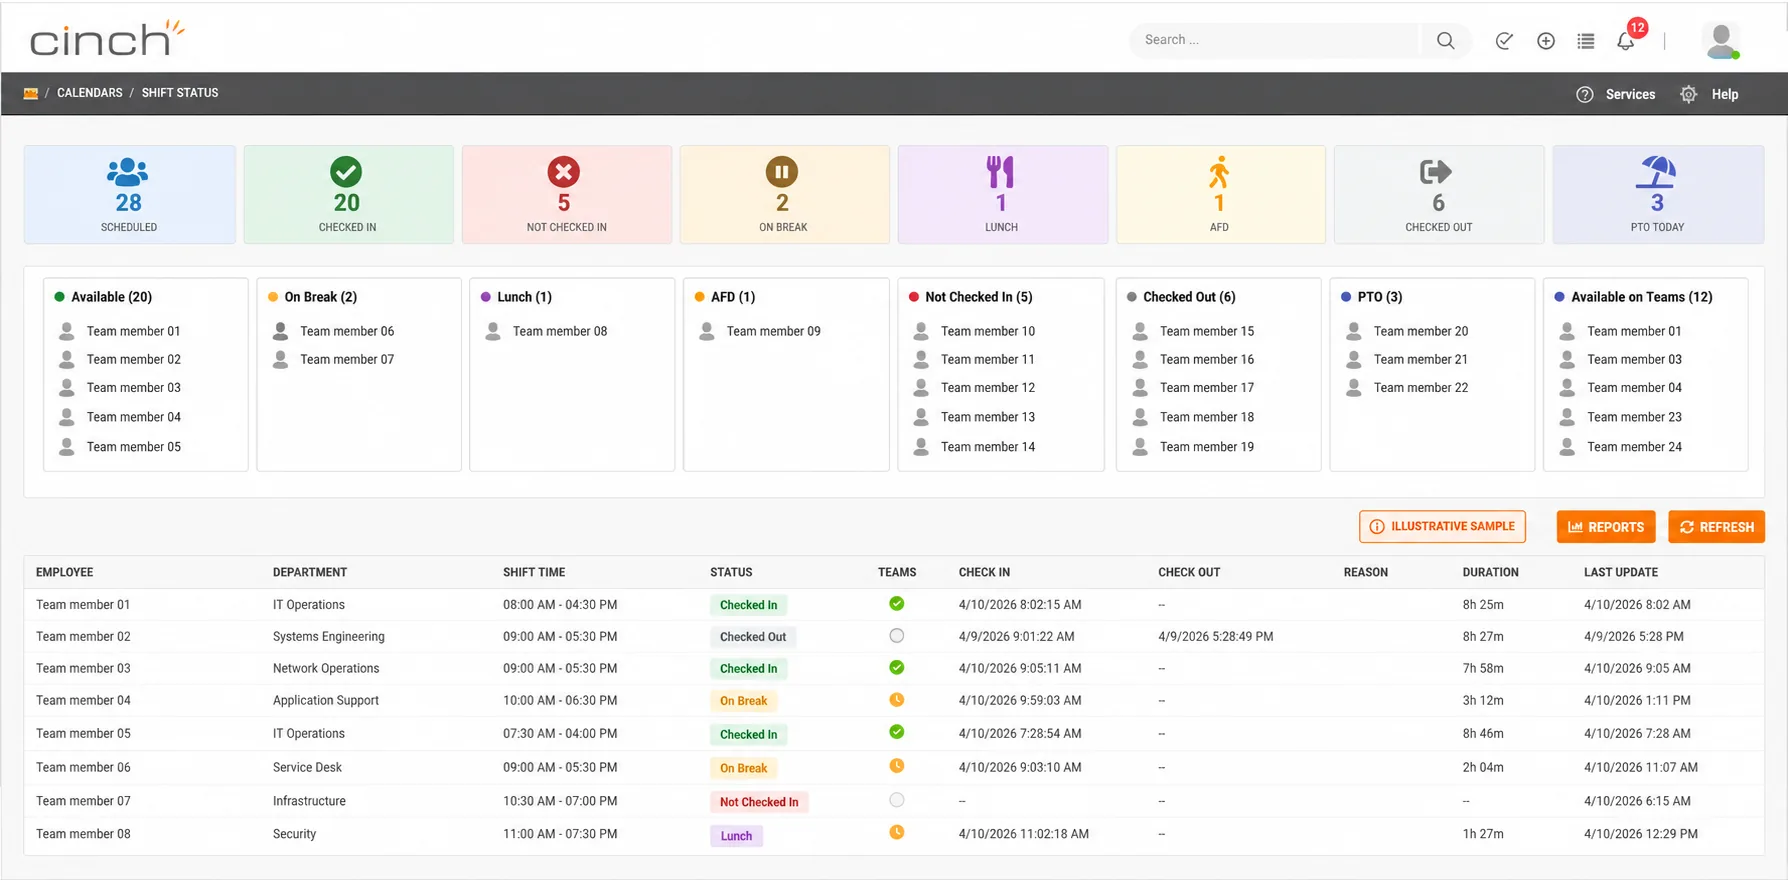Click Teams clock icon for Team member 04

tap(897, 699)
